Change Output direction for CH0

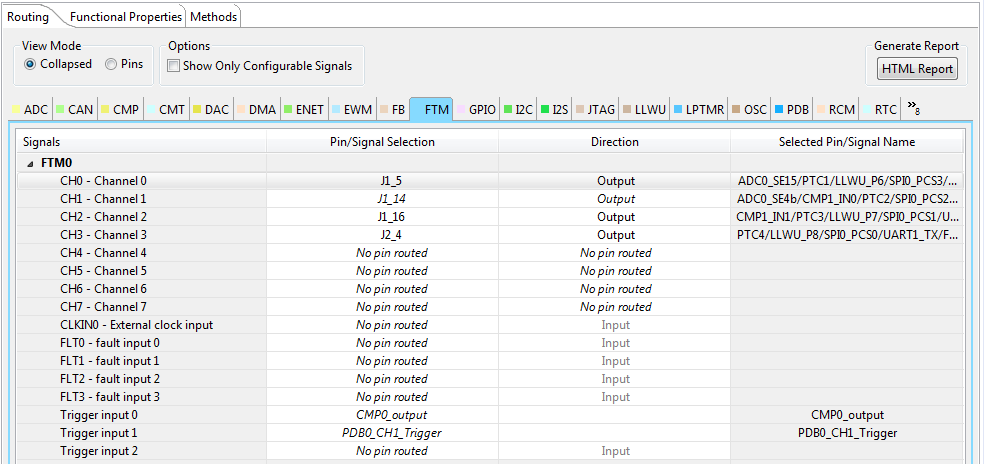click(x=614, y=181)
